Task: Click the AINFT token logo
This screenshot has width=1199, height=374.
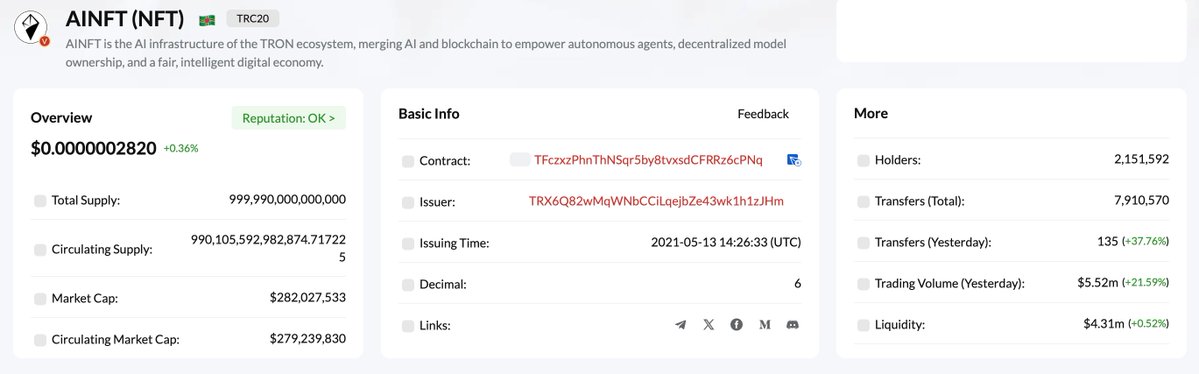Action: point(31,28)
